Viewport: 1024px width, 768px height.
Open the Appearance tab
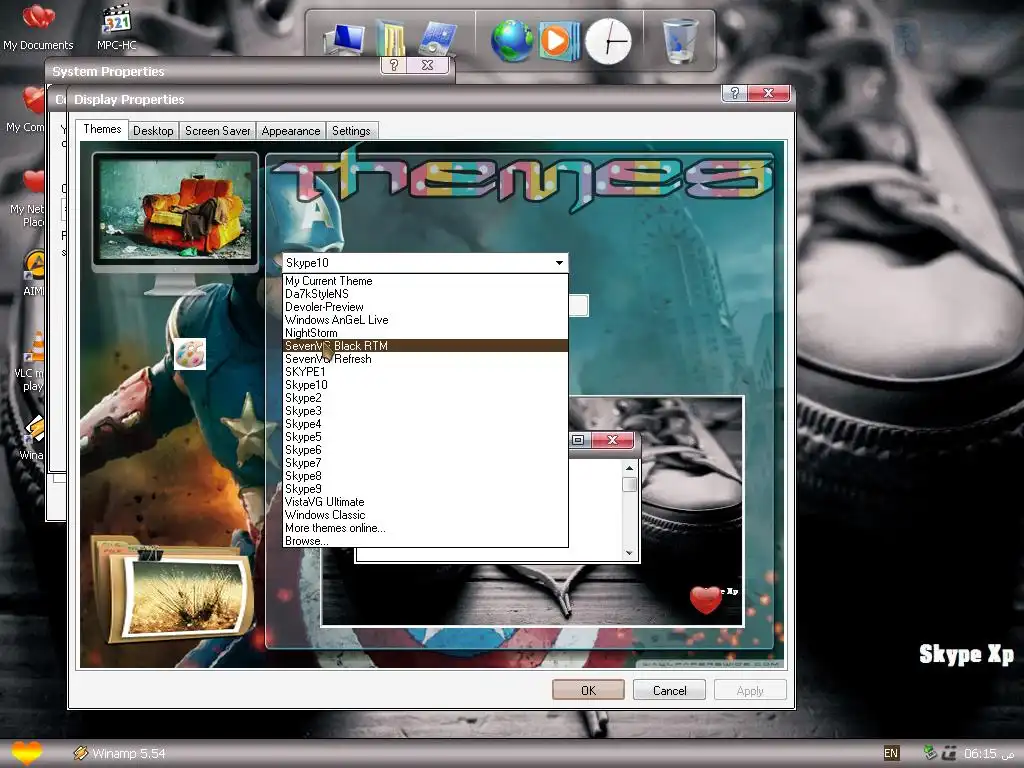(x=291, y=131)
